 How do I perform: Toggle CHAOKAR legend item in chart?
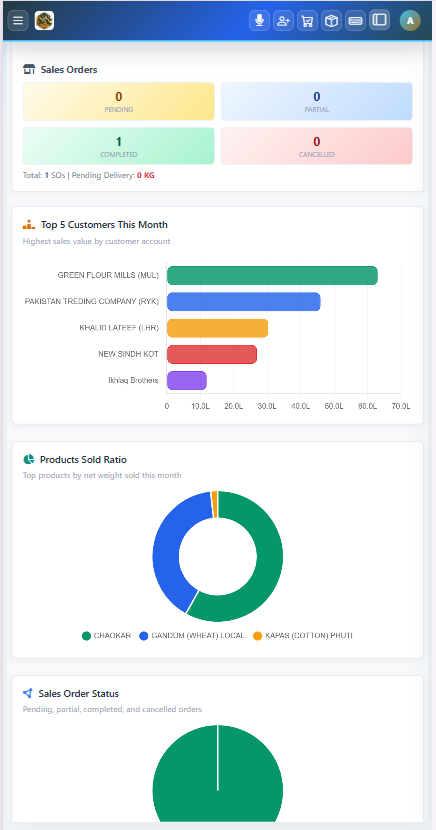[106, 635]
